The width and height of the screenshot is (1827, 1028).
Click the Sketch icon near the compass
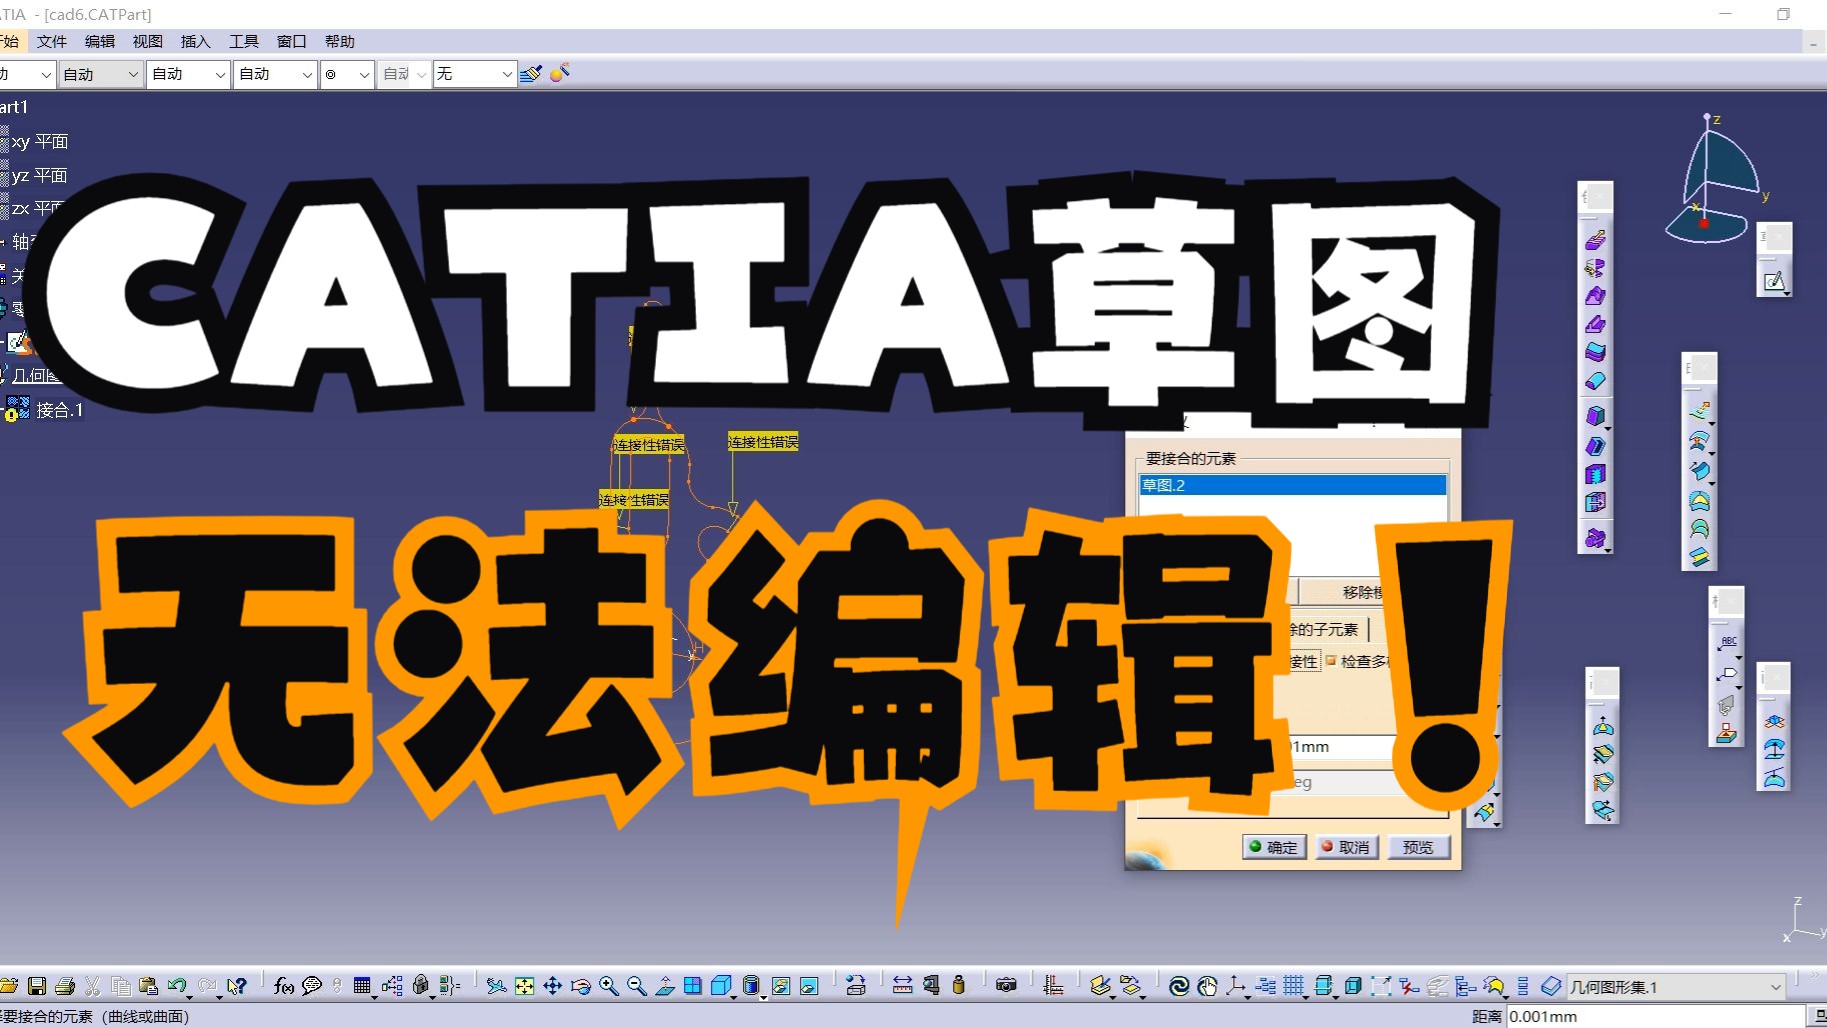(1774, 282)
